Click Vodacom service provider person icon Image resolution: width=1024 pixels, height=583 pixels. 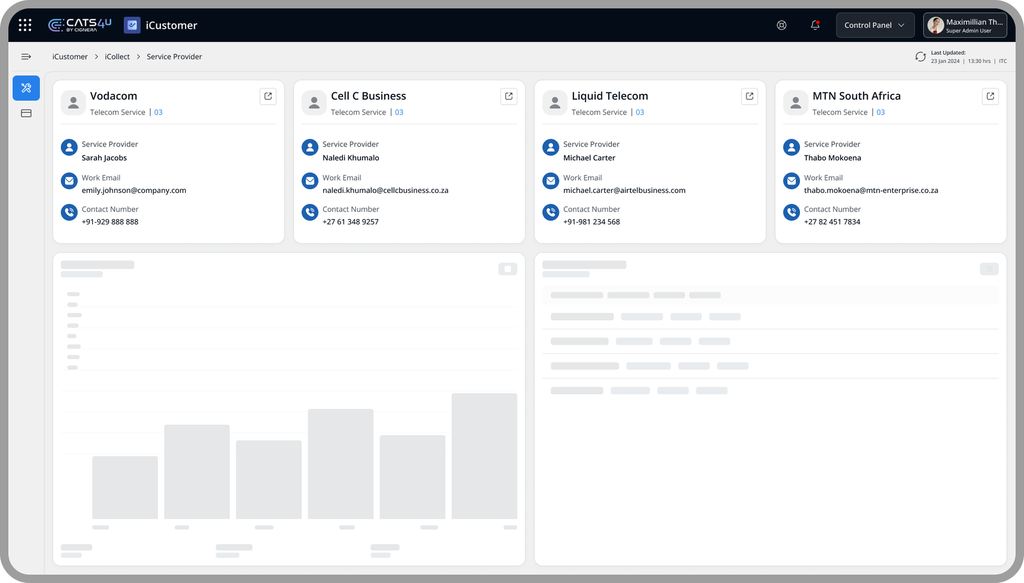pyautogui.click(x=69, y=147)
